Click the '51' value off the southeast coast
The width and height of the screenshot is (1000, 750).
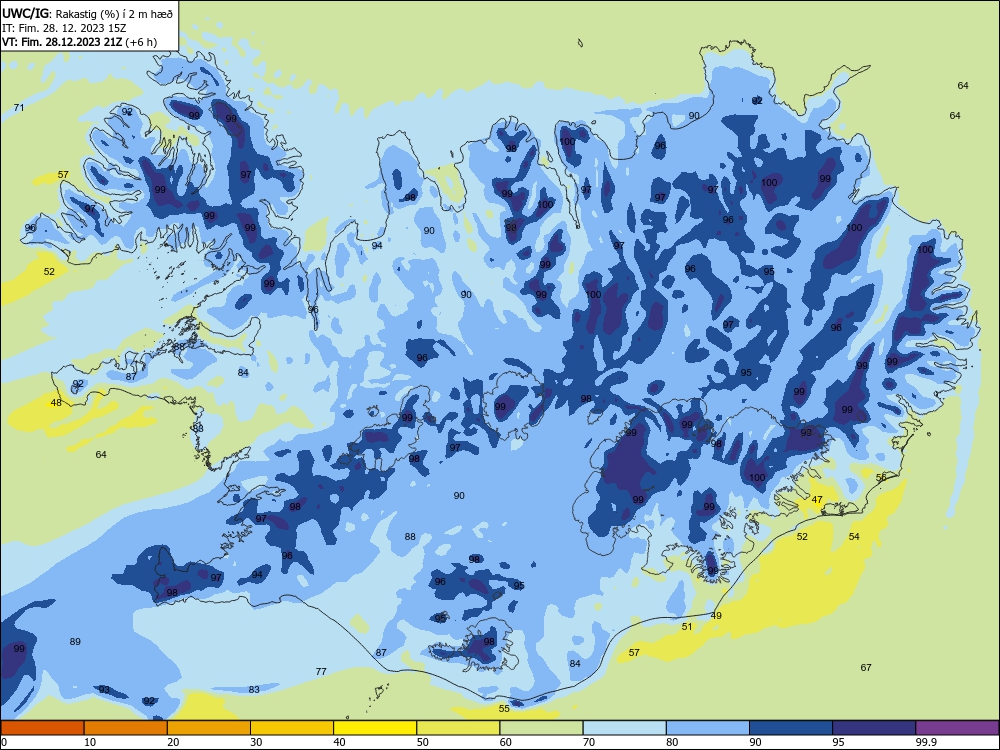point(687,627)
